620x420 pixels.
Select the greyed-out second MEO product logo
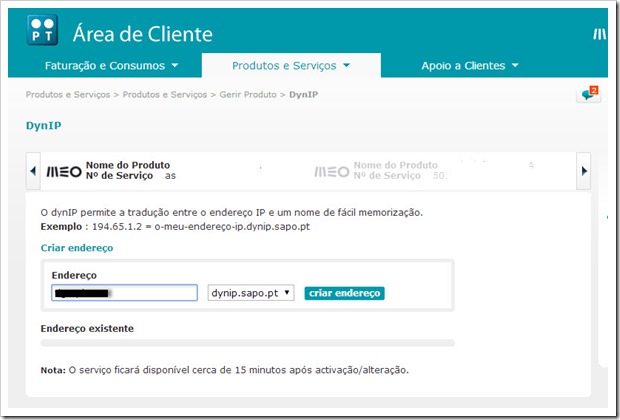(332, 172)
